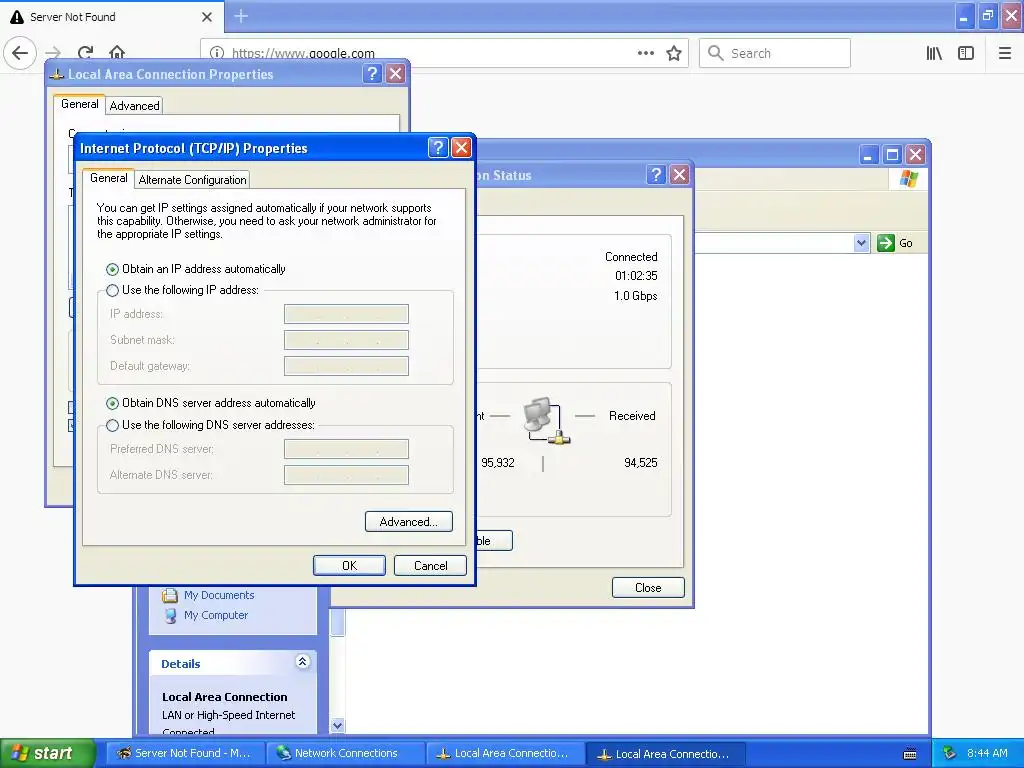Focus the Firefox Search box
The image size is (1024, 768).
tap(775, 54)
